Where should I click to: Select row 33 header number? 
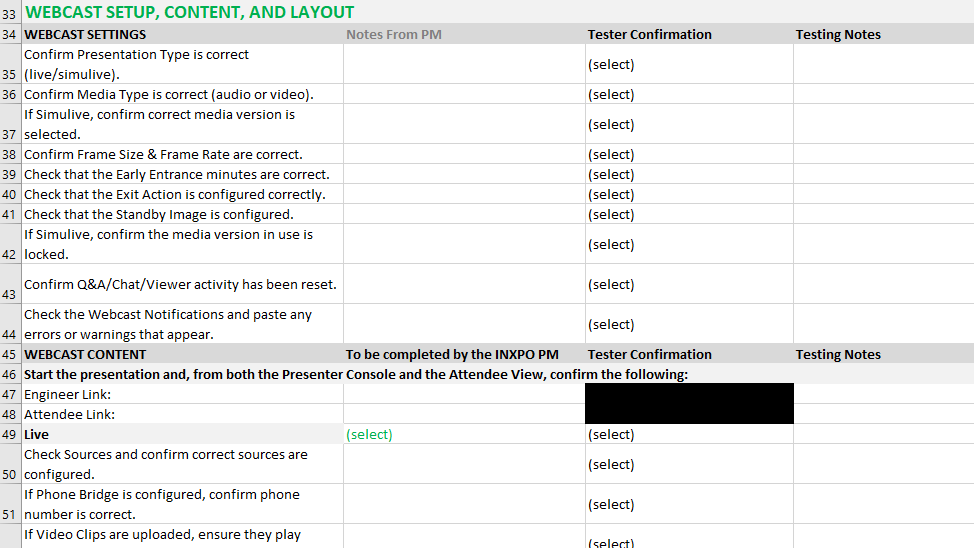click(x=10, y=15)
